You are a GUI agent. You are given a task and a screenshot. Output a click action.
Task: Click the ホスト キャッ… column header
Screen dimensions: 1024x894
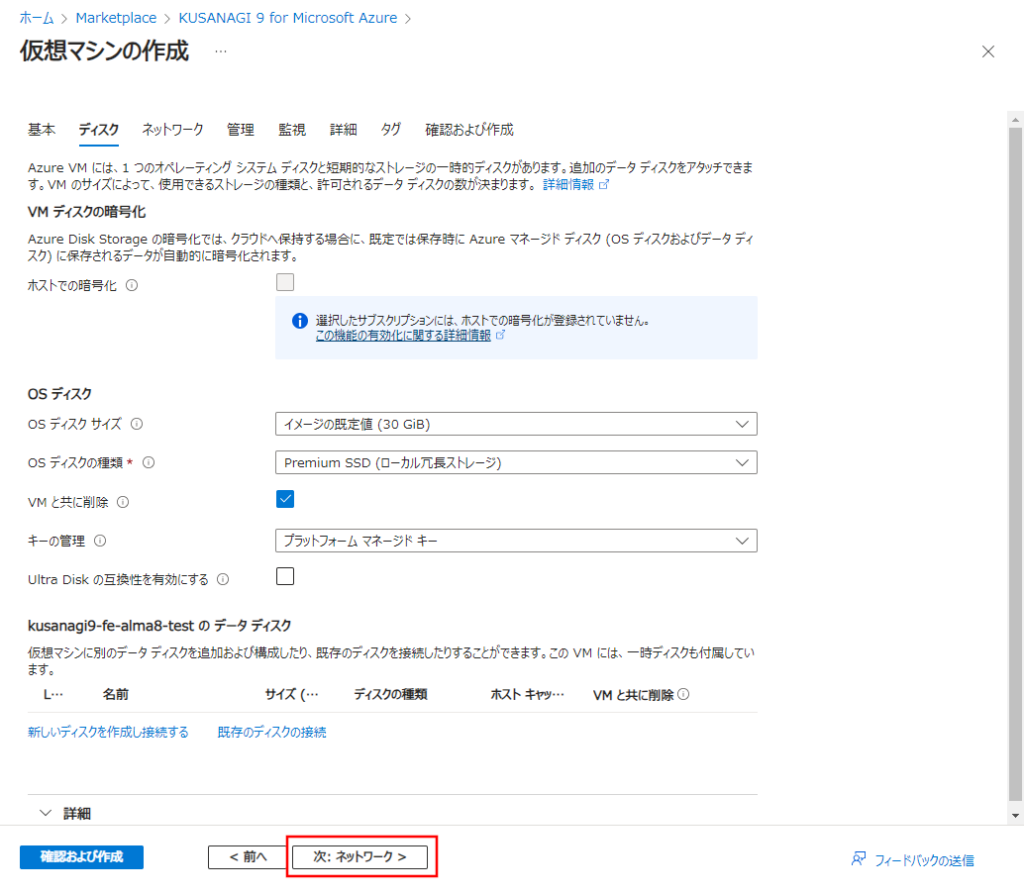(x=527, y=694)
